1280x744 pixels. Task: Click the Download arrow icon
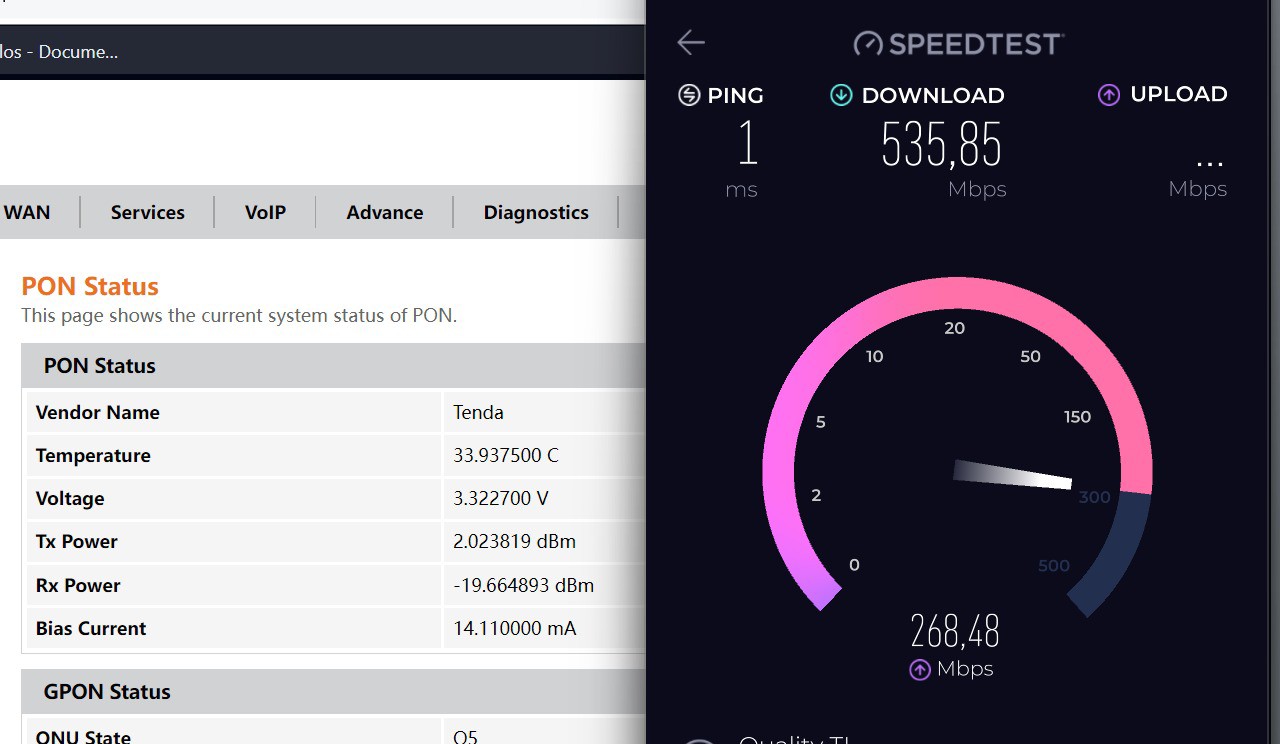tap(841, 95)
